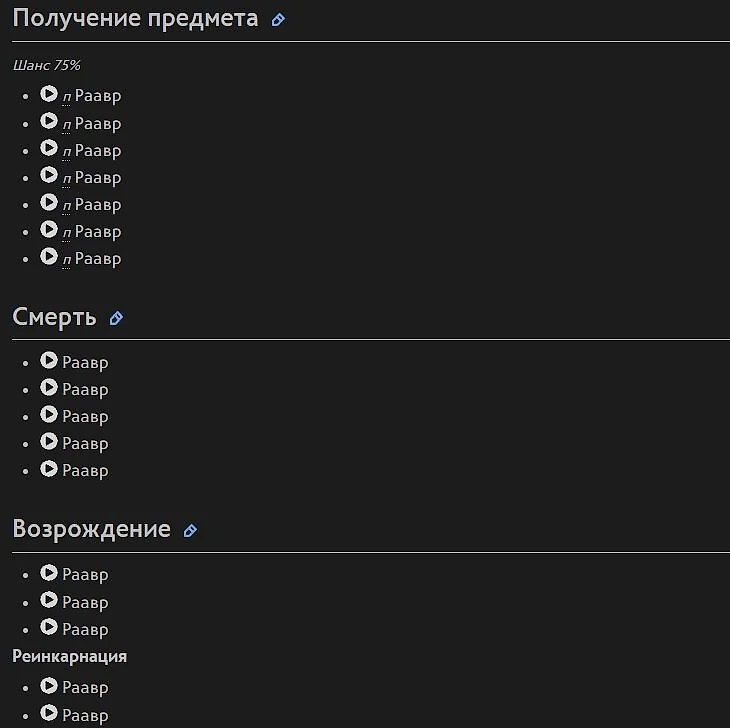Play the last Раавр audio under Смерть

(x=49, y=468)
